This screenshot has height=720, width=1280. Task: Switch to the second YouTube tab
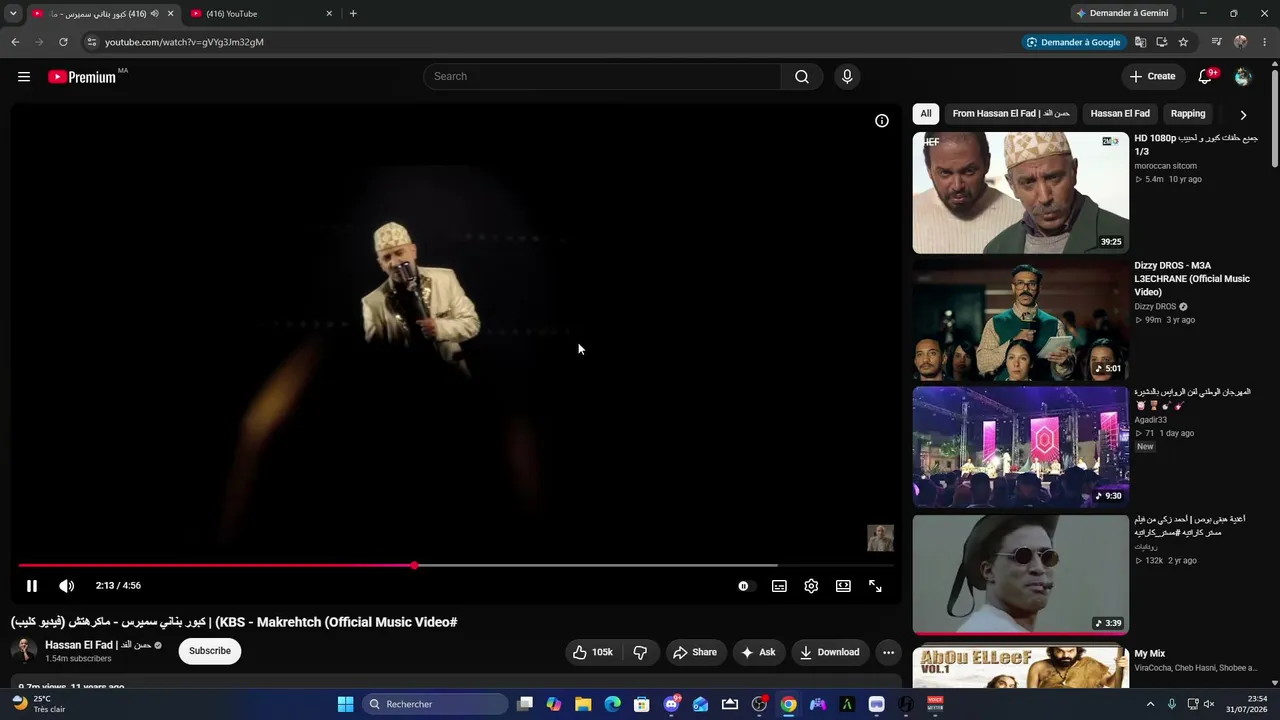click(x=260, y=14)
